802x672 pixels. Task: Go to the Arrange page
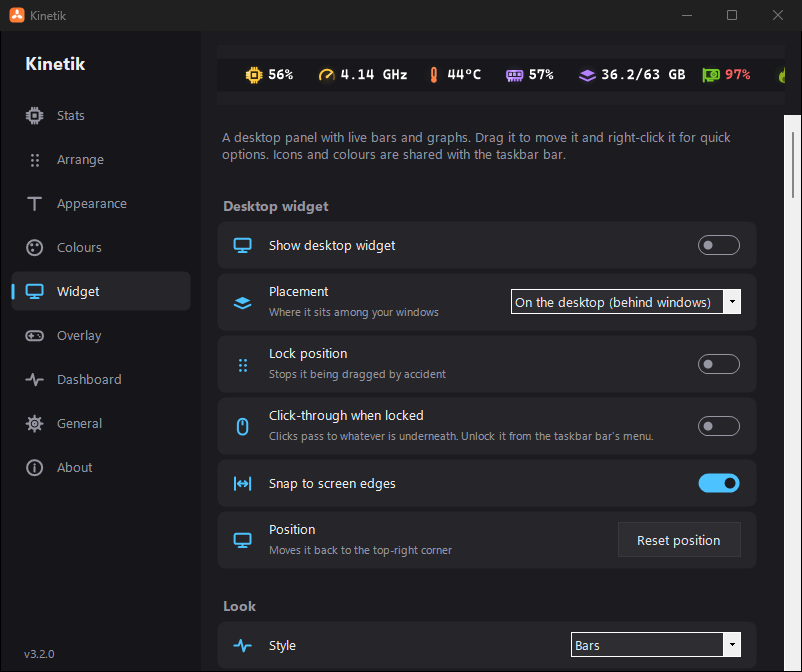click(101, 160)
